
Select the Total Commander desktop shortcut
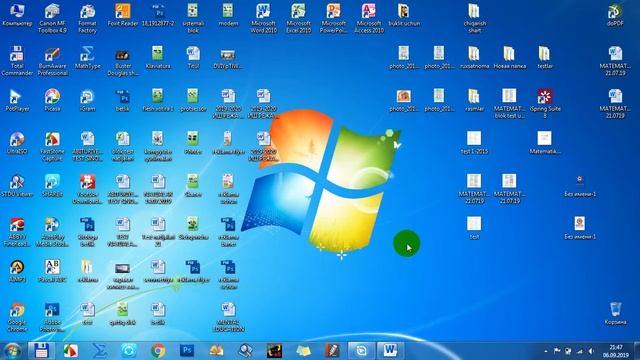pyautogui.click(x=17, y=61)
